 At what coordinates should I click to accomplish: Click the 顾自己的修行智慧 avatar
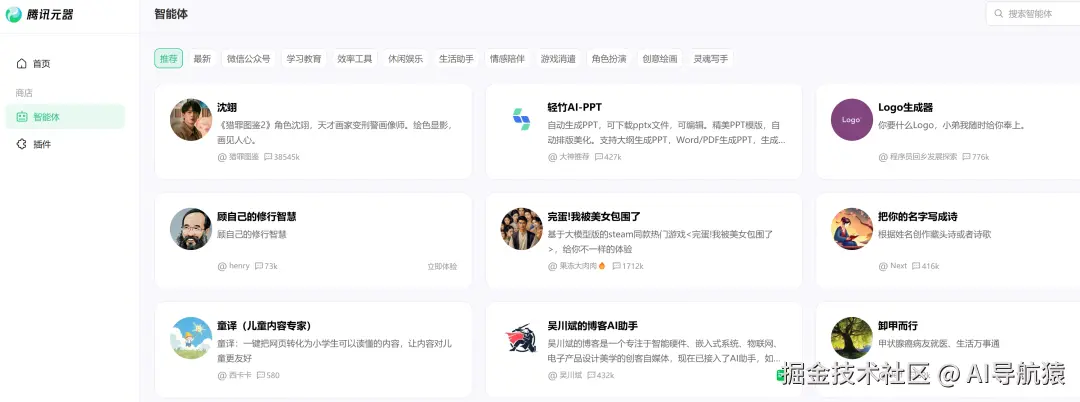[x=191, y=229]
